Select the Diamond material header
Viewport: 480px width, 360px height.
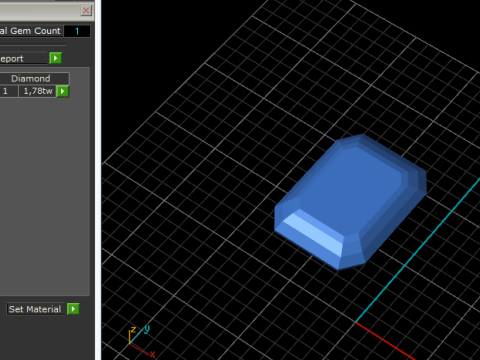tap(34, 78)
